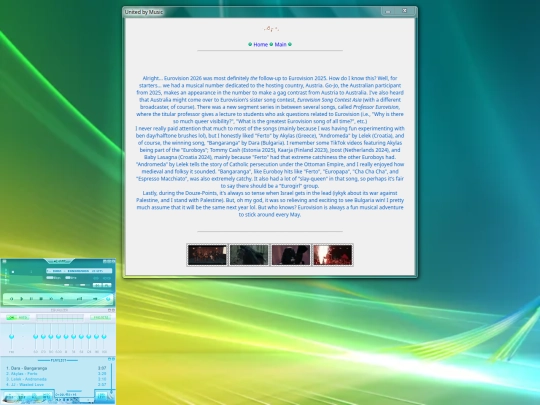540x405 pixels.
Task: Click the 1K equalizer band slider
Action: [66, 336]
